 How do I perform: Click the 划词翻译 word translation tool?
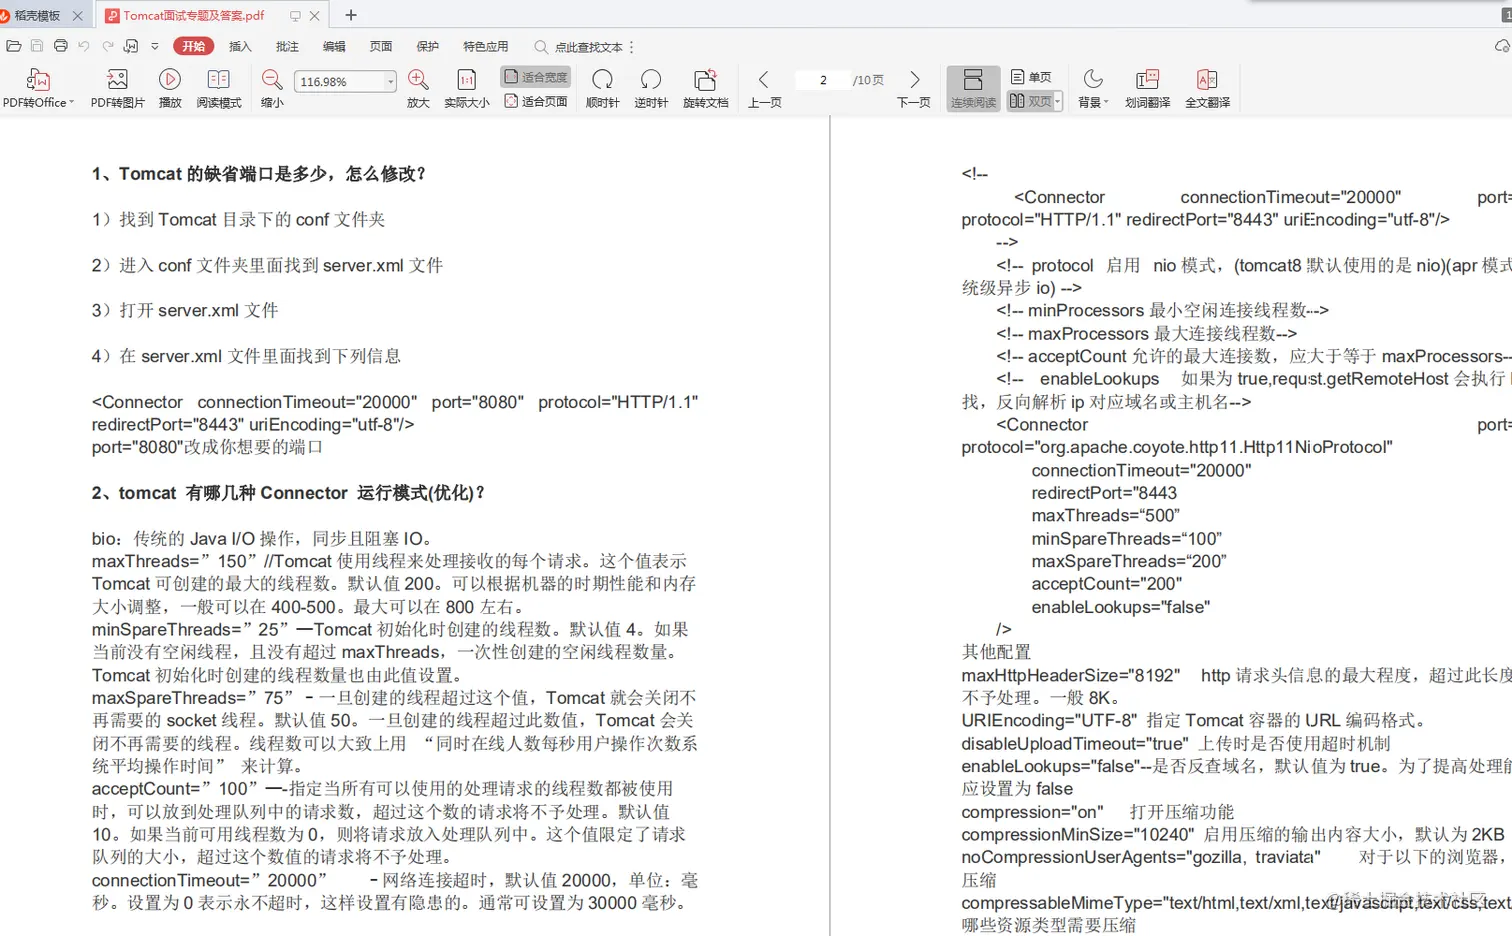point(1147,87)
